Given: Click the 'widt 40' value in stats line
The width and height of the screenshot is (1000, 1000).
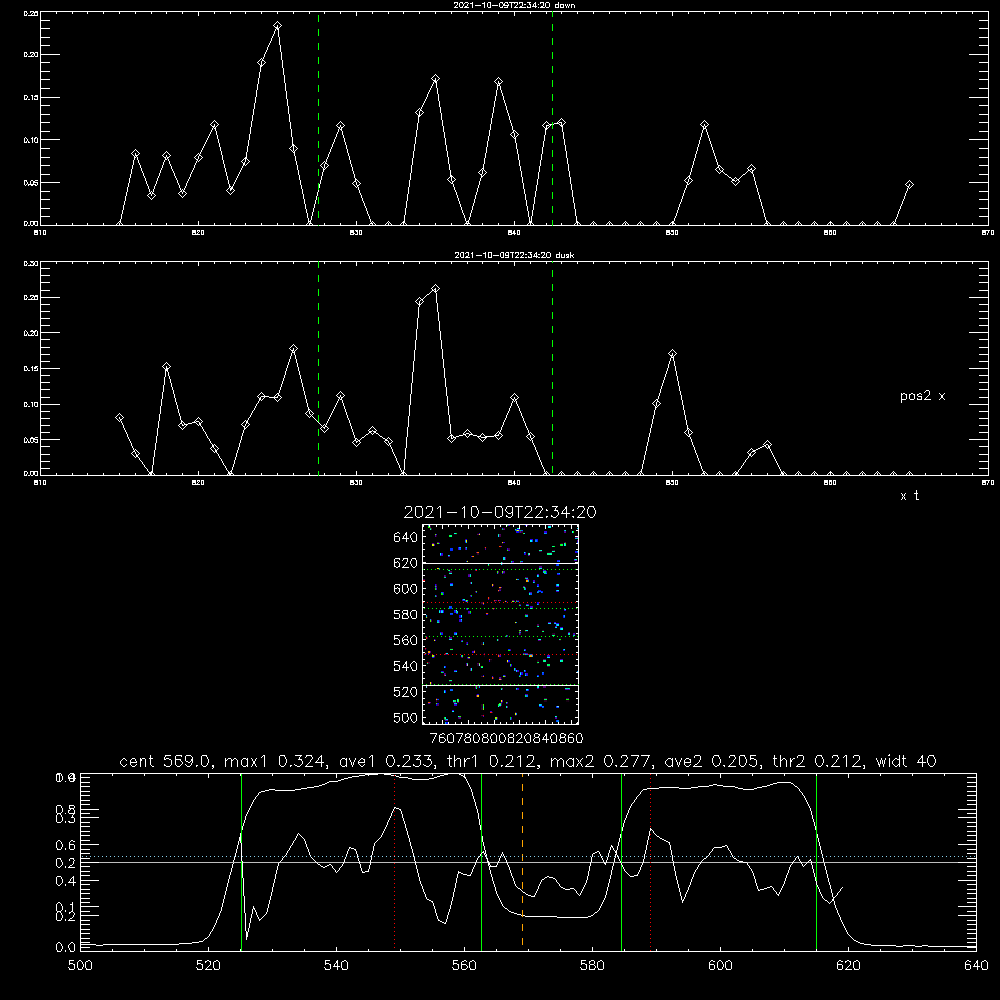Looking at the screenshot, I should (906, 761).
